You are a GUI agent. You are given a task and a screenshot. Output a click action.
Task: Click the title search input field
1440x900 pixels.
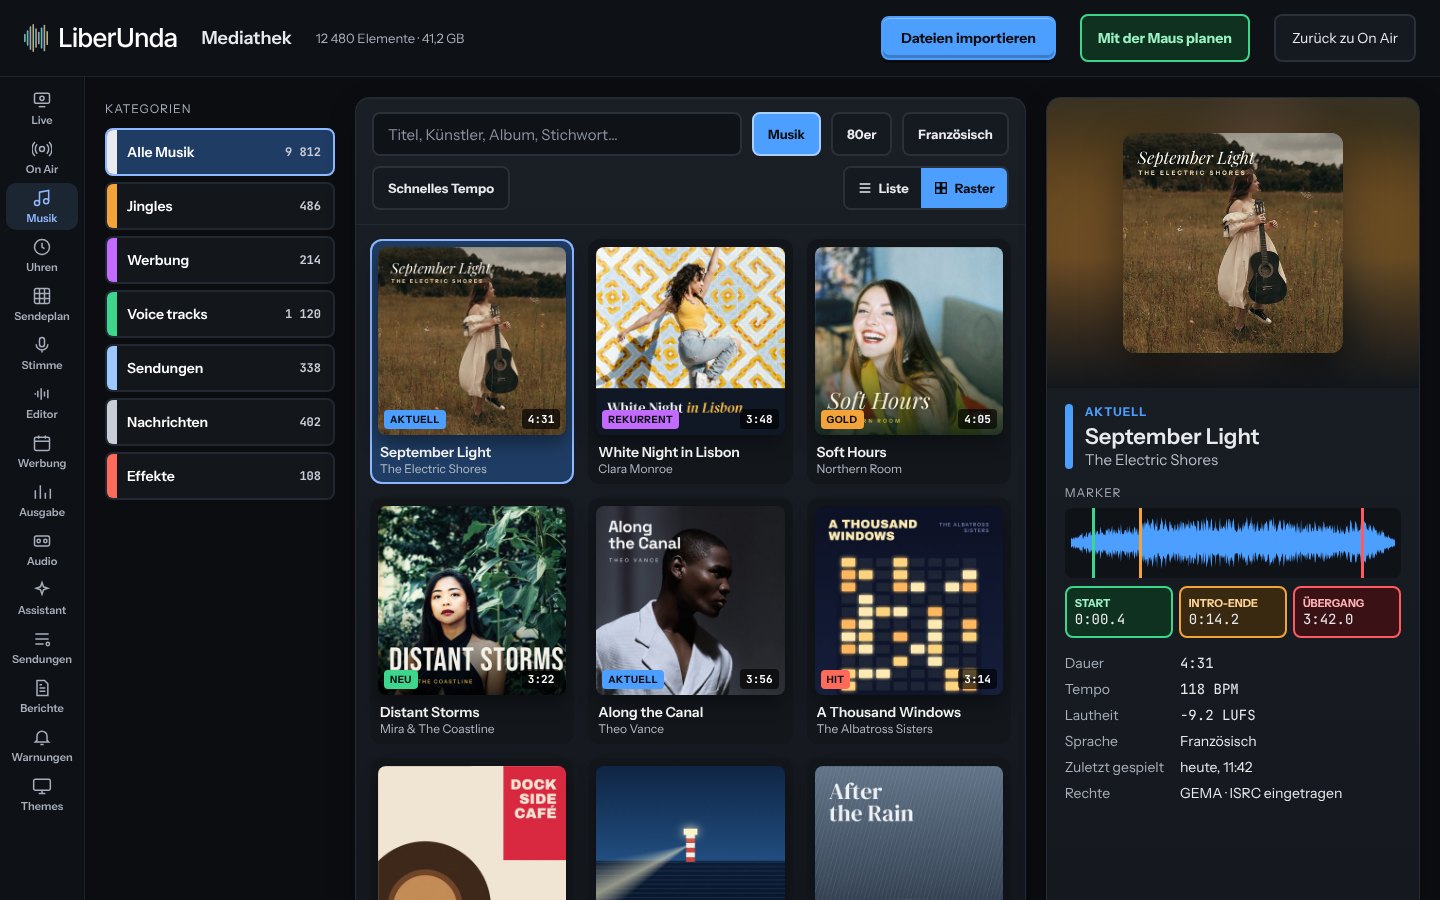pos(557,134)
